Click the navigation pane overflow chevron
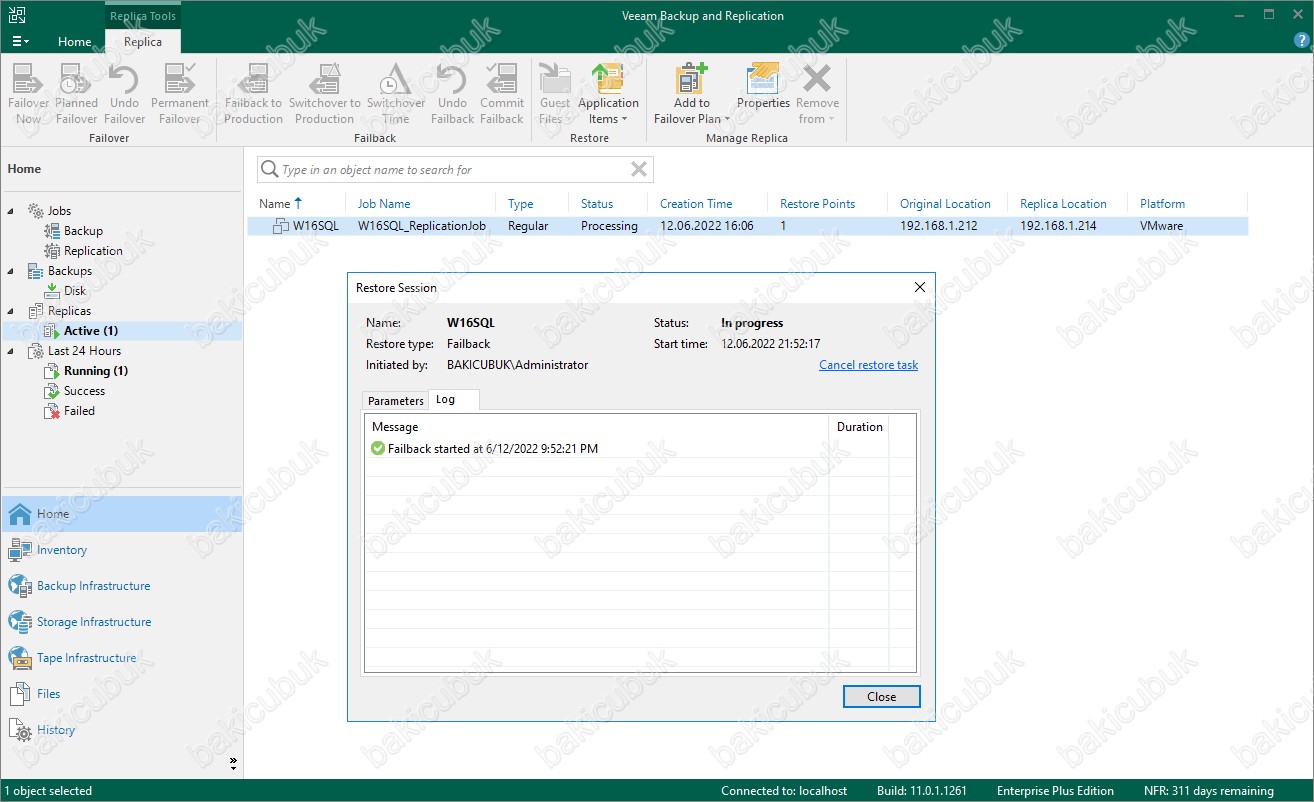Screen dimensions: 1314x802 [x=234, y=763]
